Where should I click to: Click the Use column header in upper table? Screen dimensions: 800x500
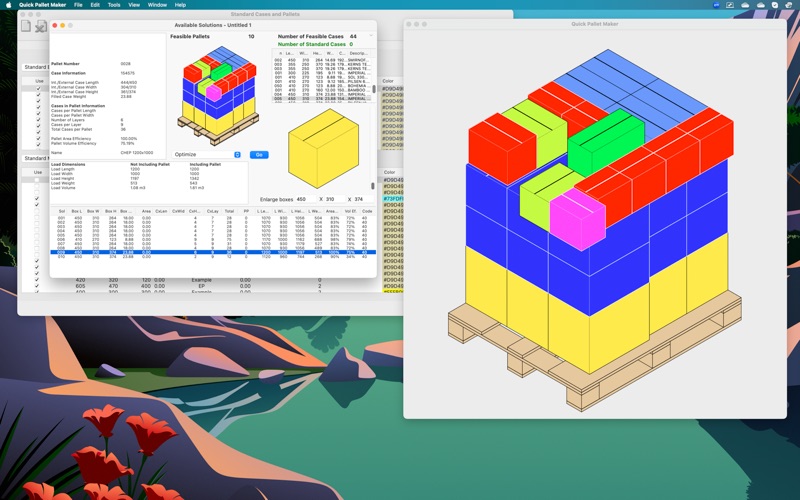point(39,81)
